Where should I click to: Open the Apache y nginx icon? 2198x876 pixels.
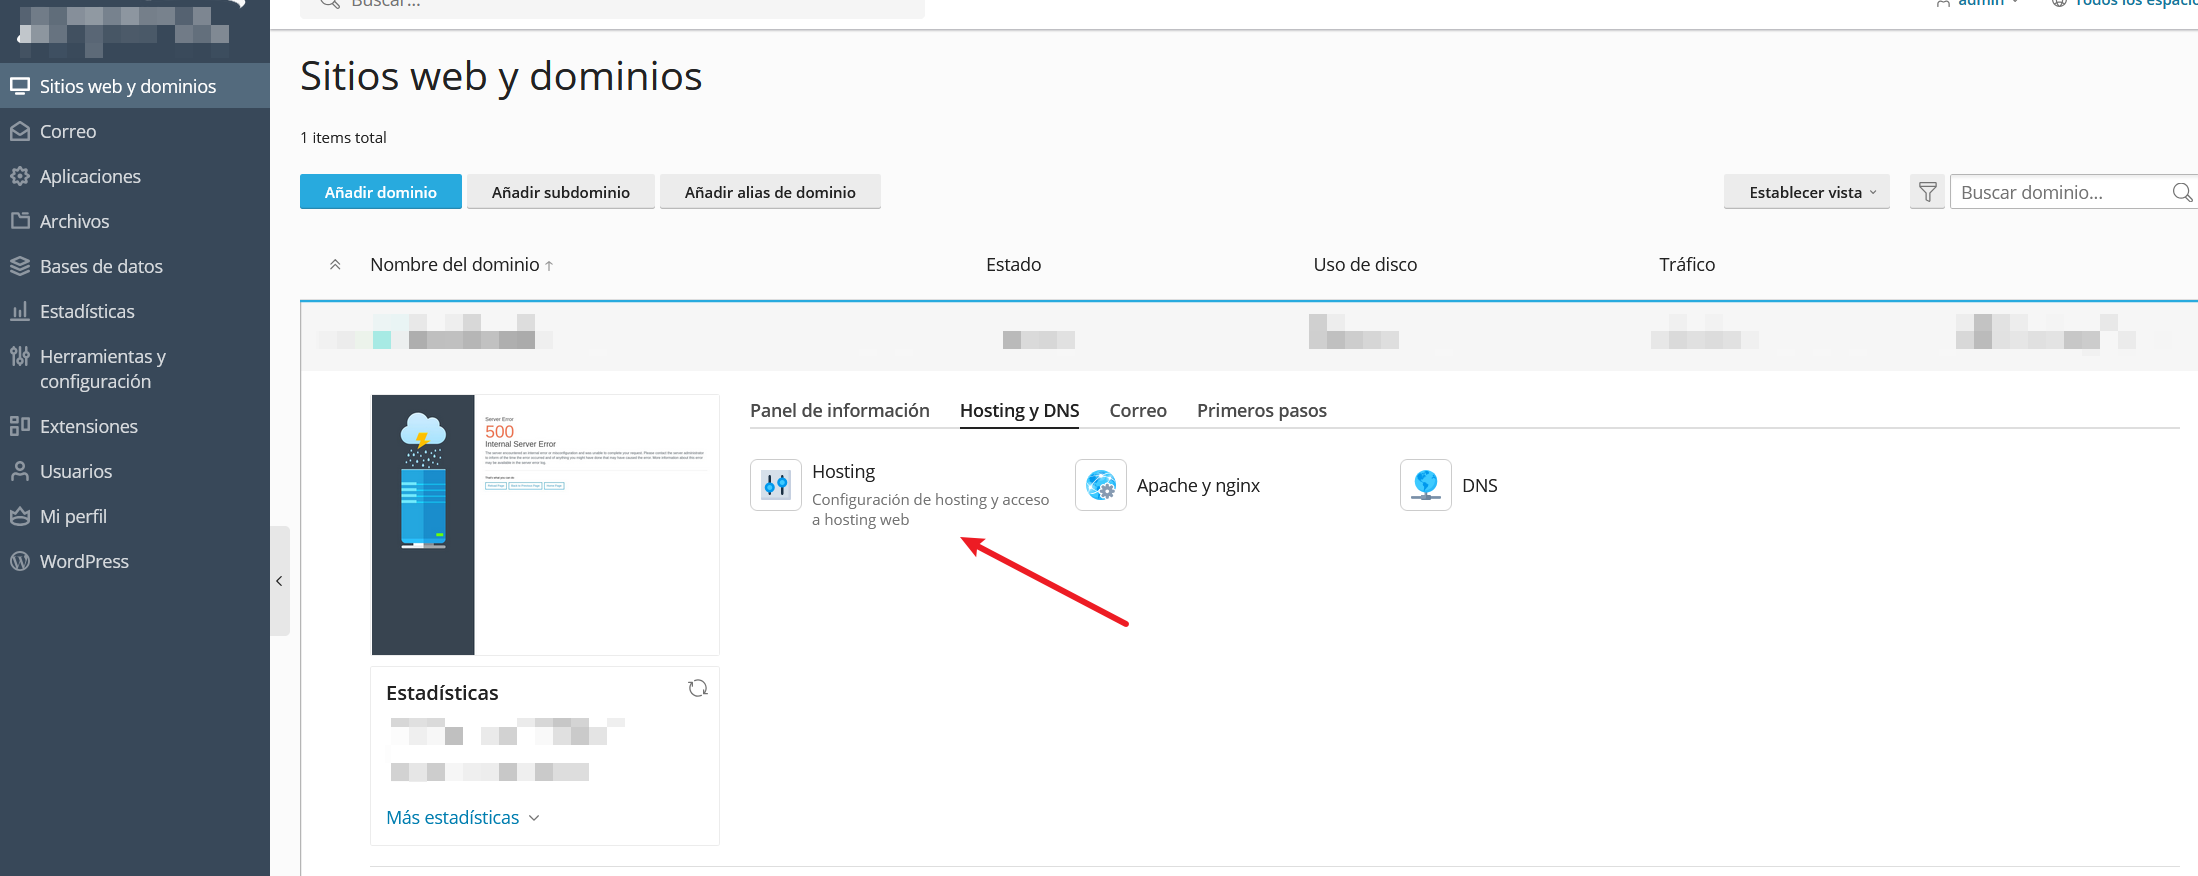(1101, 485)
